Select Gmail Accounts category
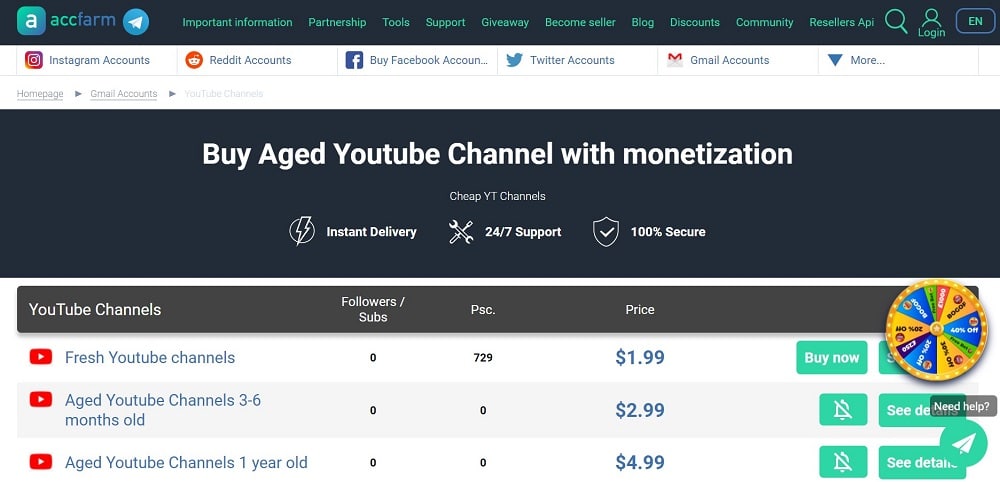The image size is (1000, 482). coord(730,60)
